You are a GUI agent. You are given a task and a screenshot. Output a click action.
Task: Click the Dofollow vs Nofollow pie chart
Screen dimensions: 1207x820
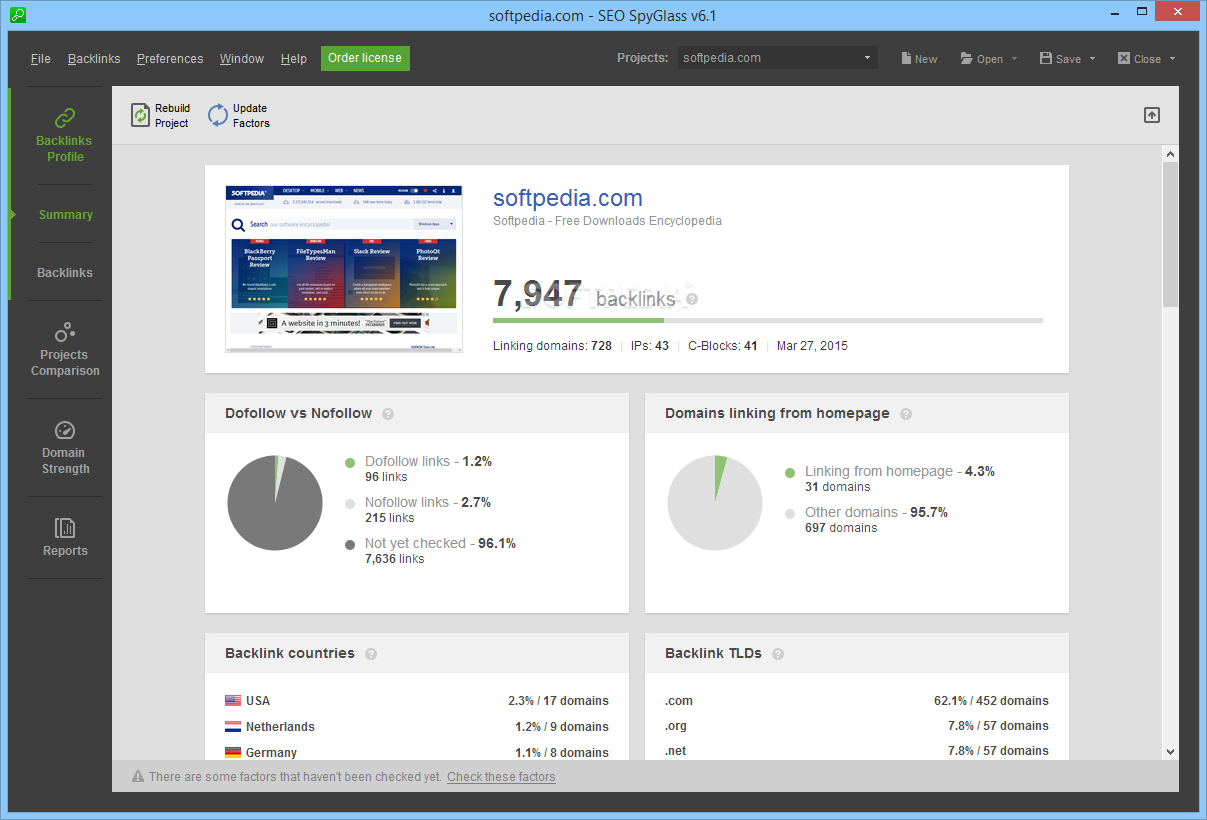[275, 503]
